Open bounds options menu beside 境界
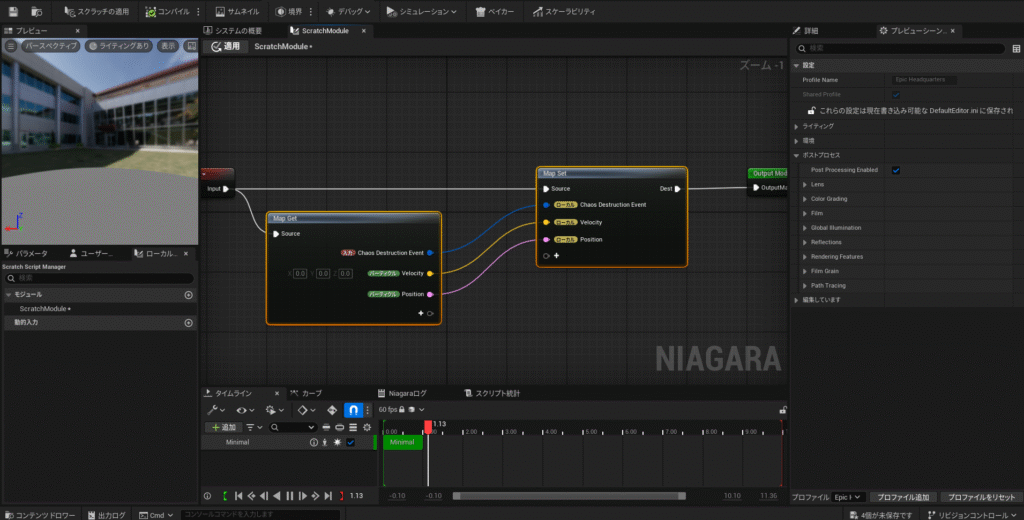The width and height of the screenshot is (1024, 520). [x=311, y=12]
